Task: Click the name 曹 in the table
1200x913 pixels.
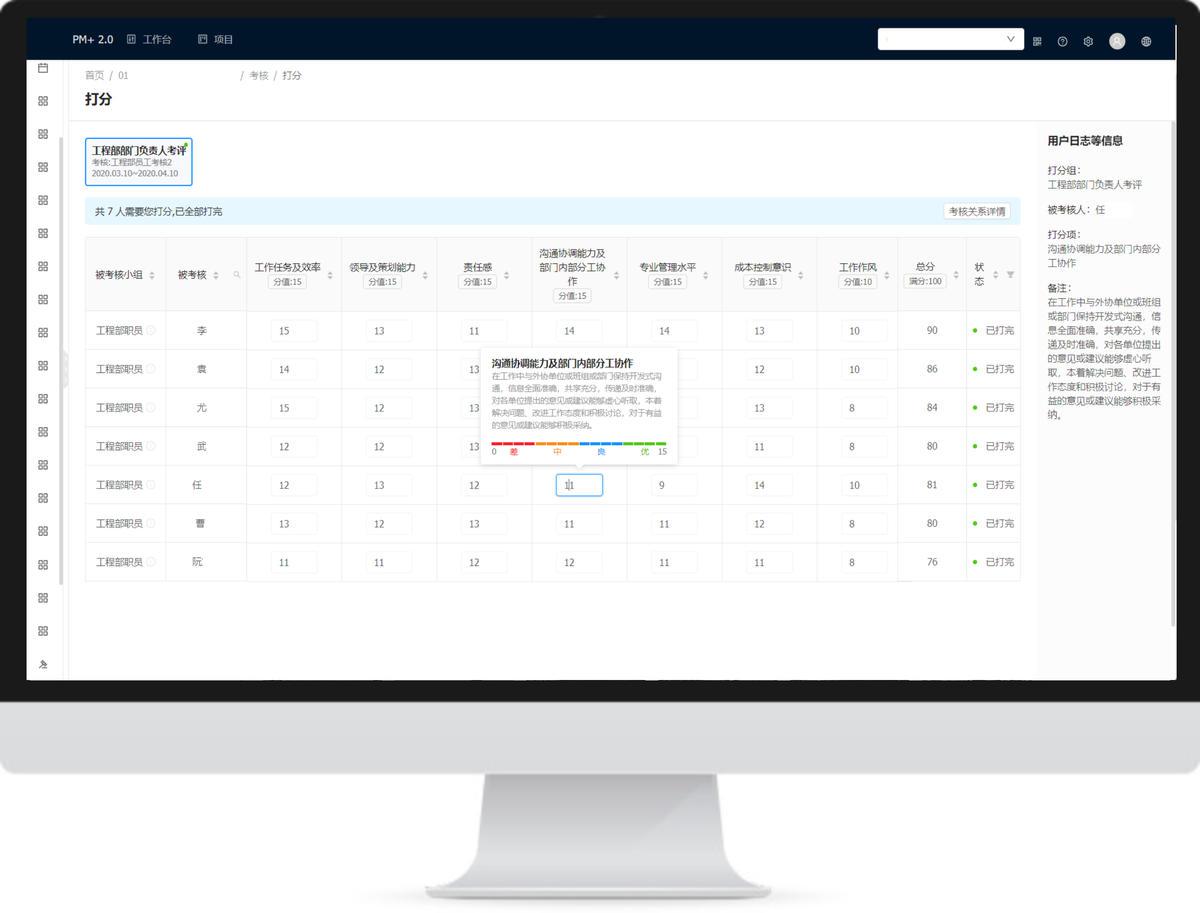Action: [x=202, y=523]
